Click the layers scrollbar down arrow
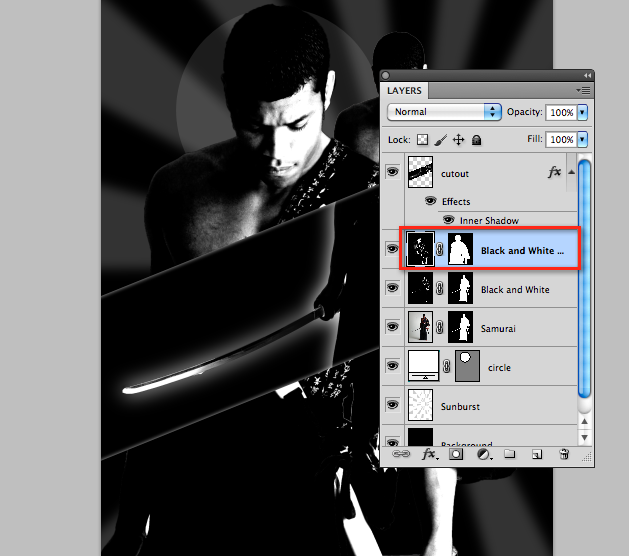This screenshot has width=629, height=556. 584,438
